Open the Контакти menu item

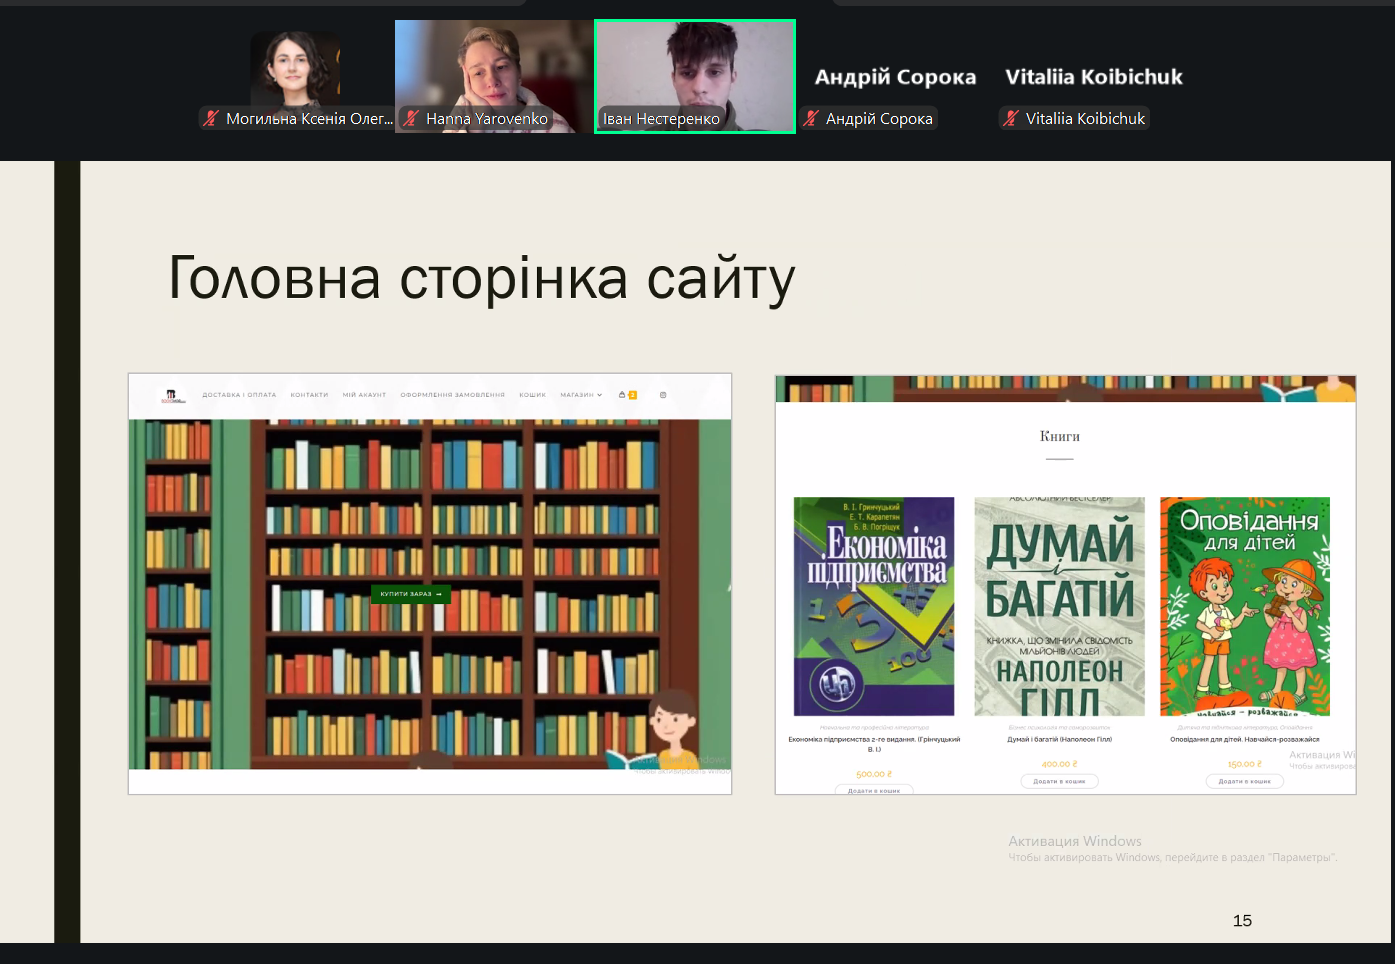click(x=309, y=395)
